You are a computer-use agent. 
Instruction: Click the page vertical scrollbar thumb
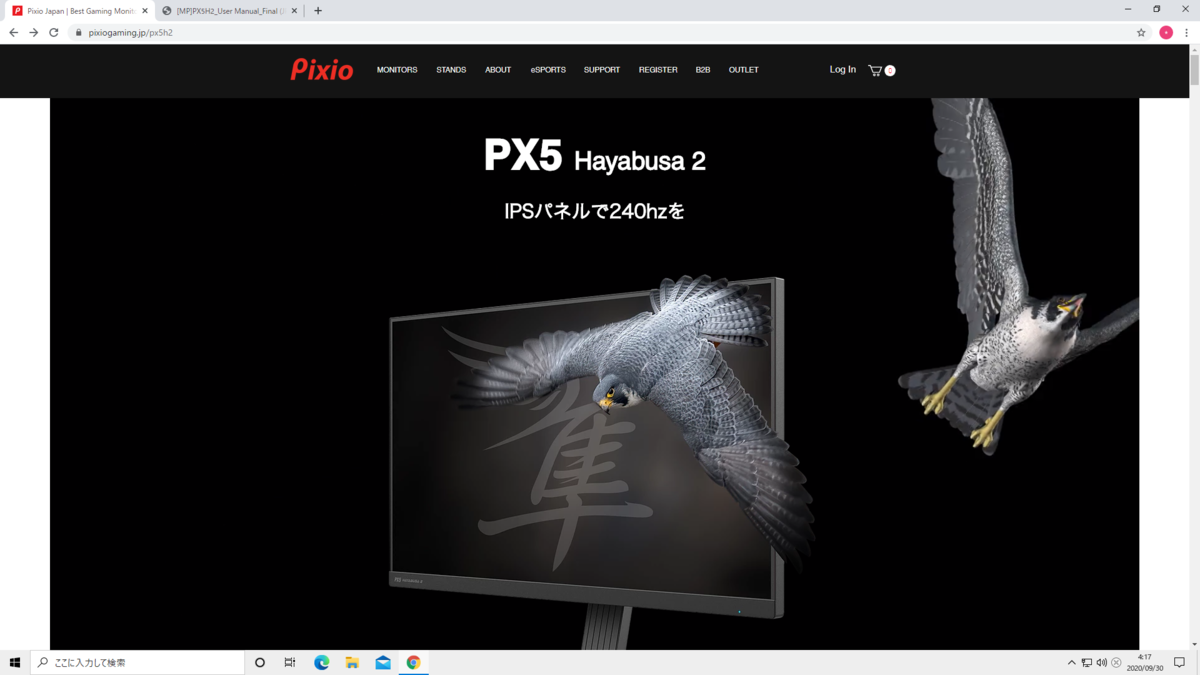tap(1194, 69)
